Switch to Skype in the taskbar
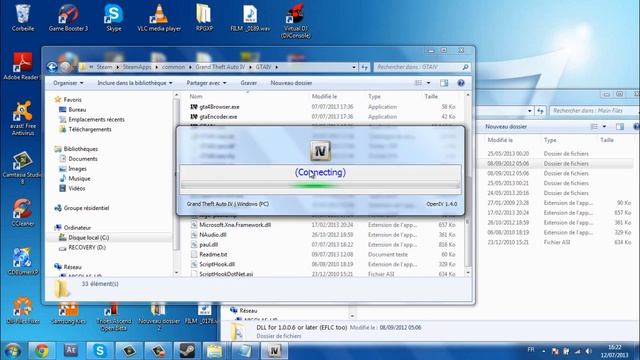The image size is (640, 360). point(100,351)
